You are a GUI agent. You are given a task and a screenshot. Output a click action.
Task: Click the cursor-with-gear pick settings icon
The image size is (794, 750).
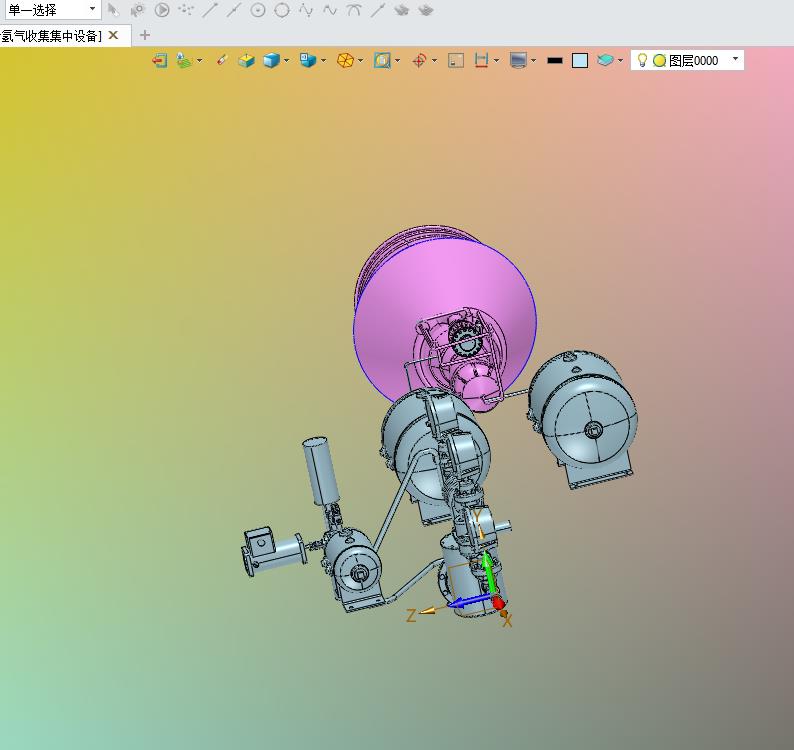click(x=137, y=10)
